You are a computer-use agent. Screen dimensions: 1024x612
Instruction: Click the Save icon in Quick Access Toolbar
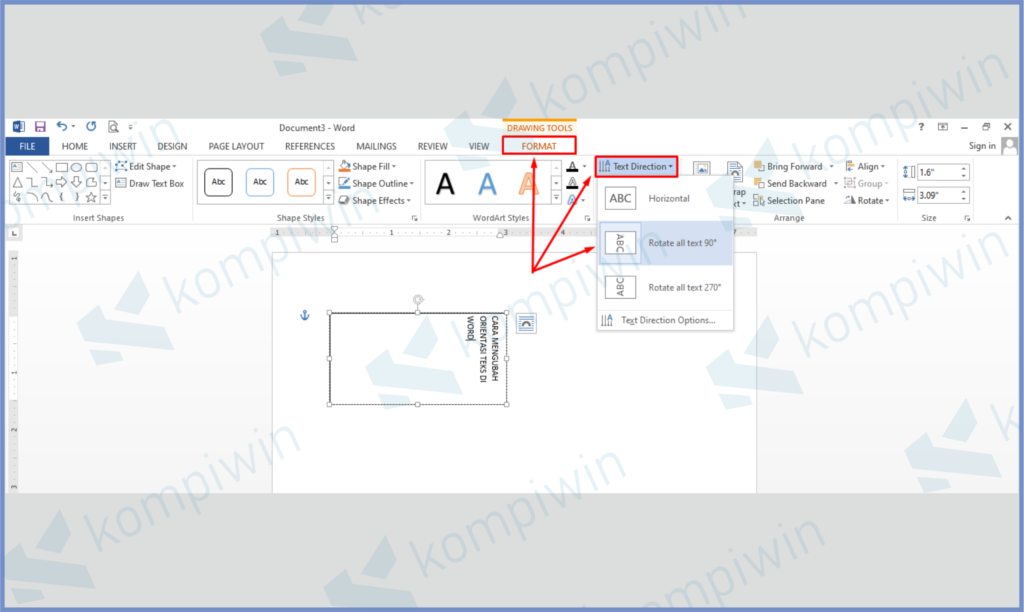[x=40, y=127]
